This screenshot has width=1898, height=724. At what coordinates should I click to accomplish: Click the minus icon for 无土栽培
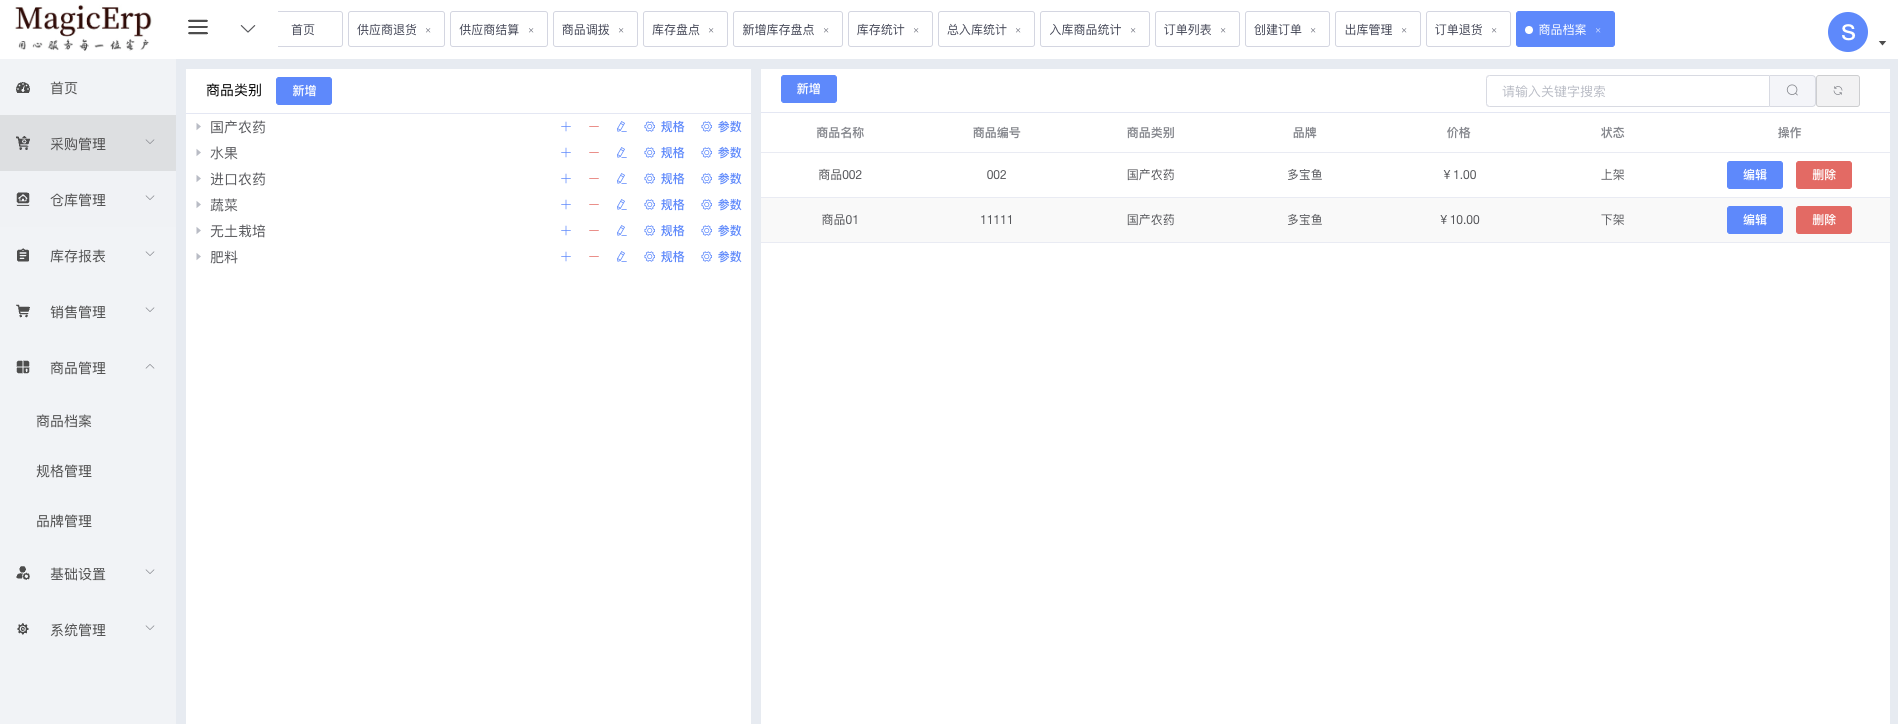(594, 231)
